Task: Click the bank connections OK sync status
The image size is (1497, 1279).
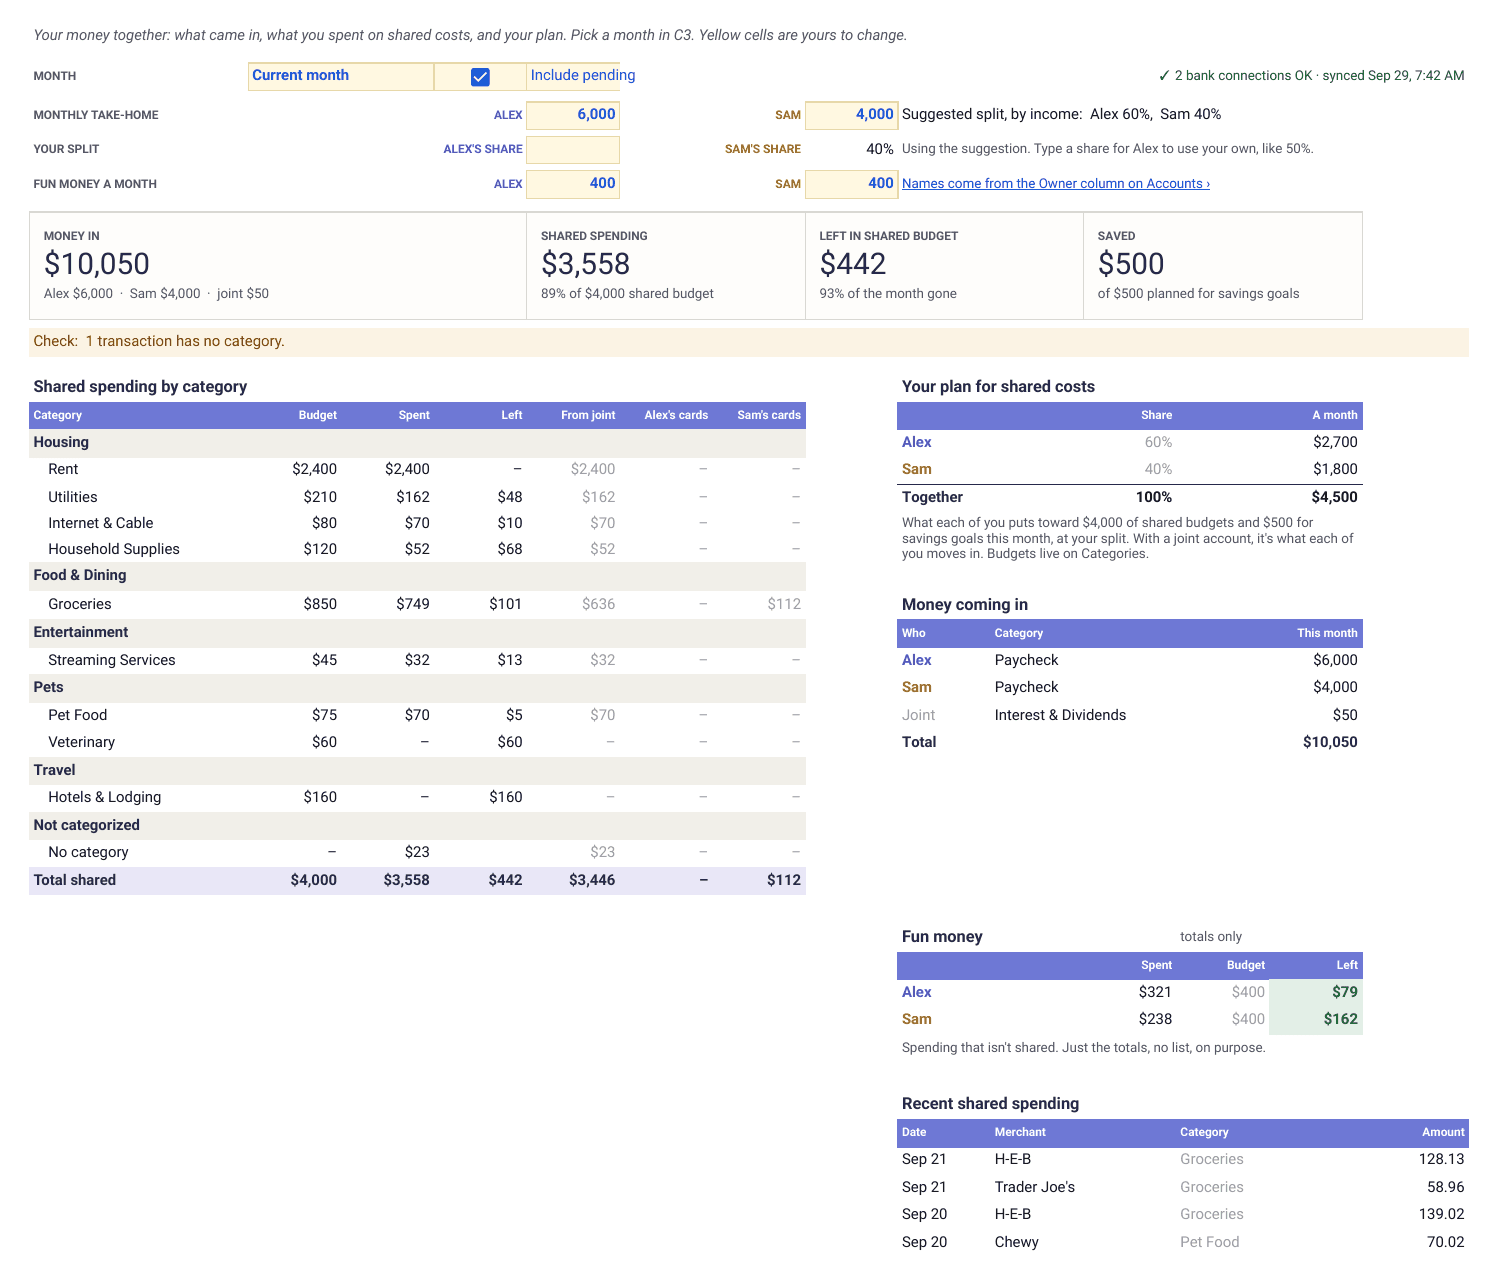Action: pyautogui.click(x=1311, y=76)
